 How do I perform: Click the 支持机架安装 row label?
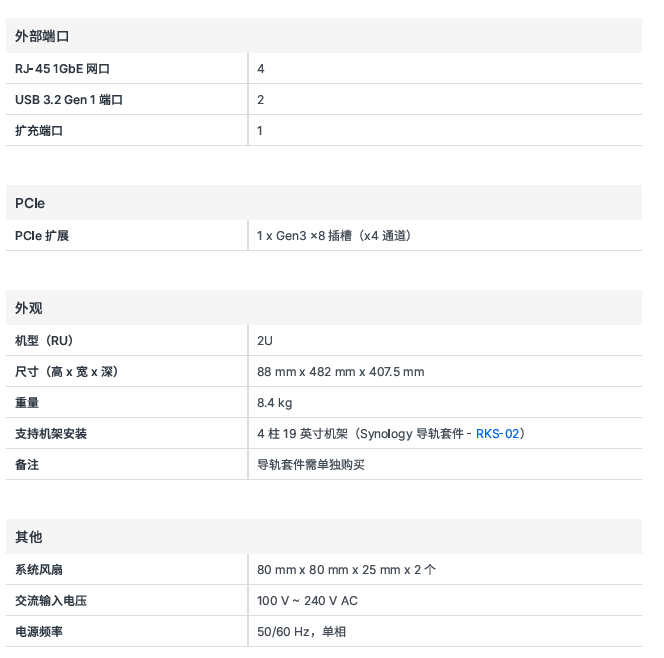tap(51, 434)
